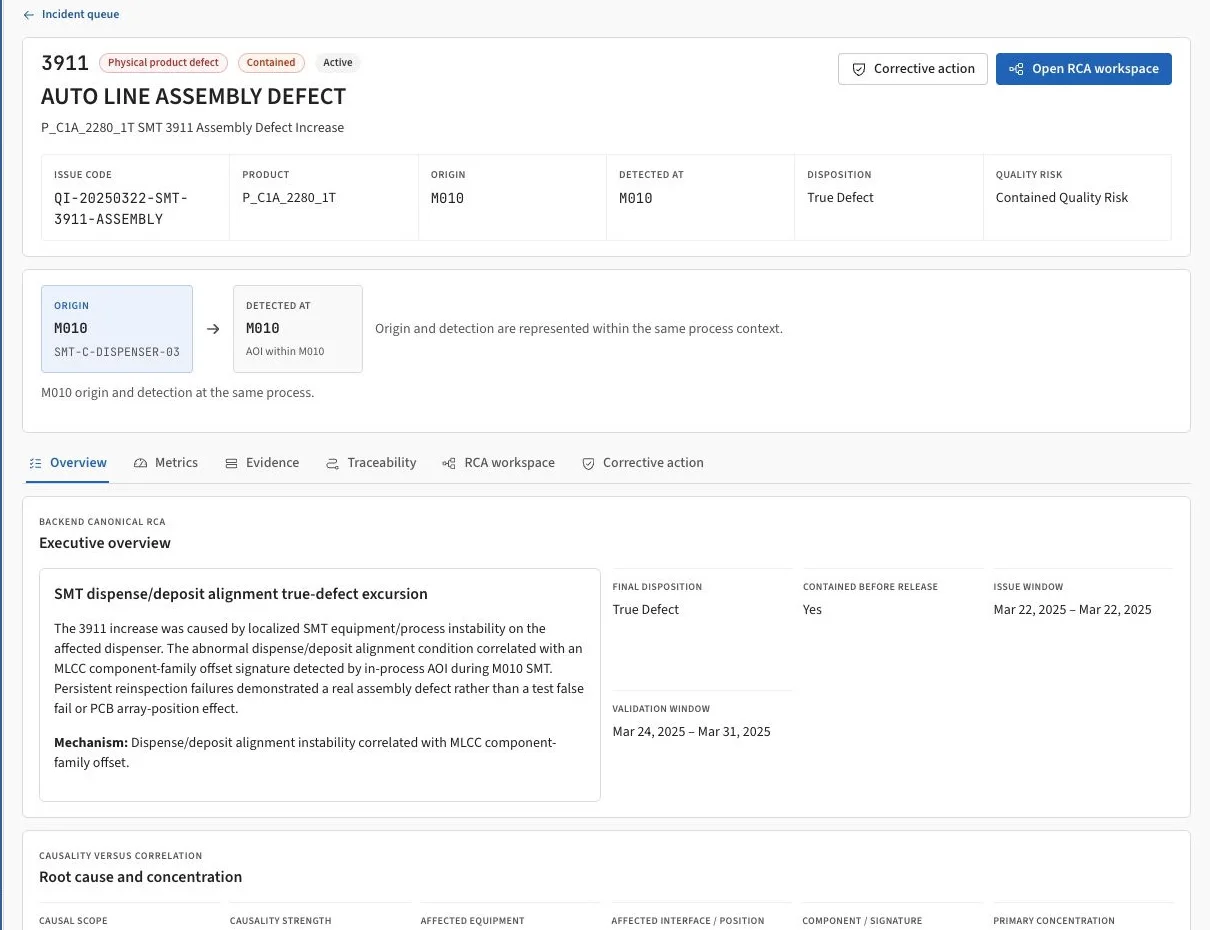
Task: Click incident number 3911 heading
Action: click(x=65, y=63)
